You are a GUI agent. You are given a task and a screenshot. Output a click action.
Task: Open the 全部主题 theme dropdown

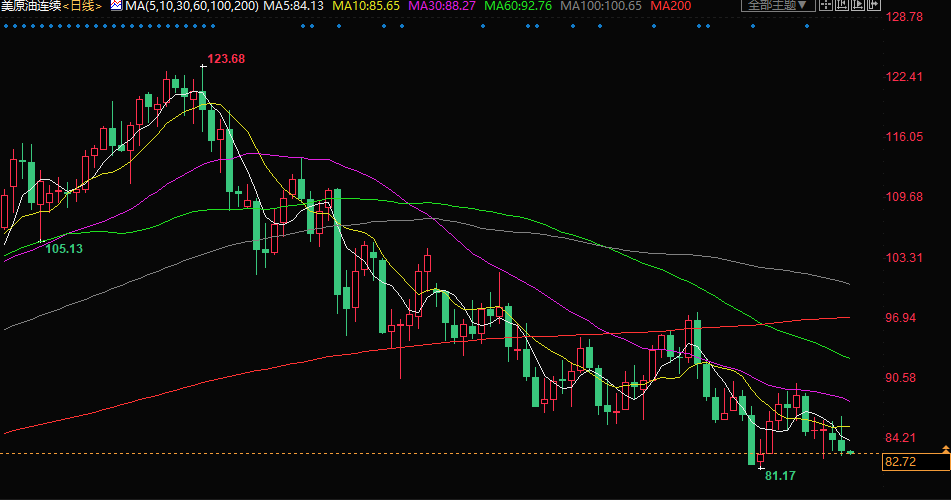point(776,6)
